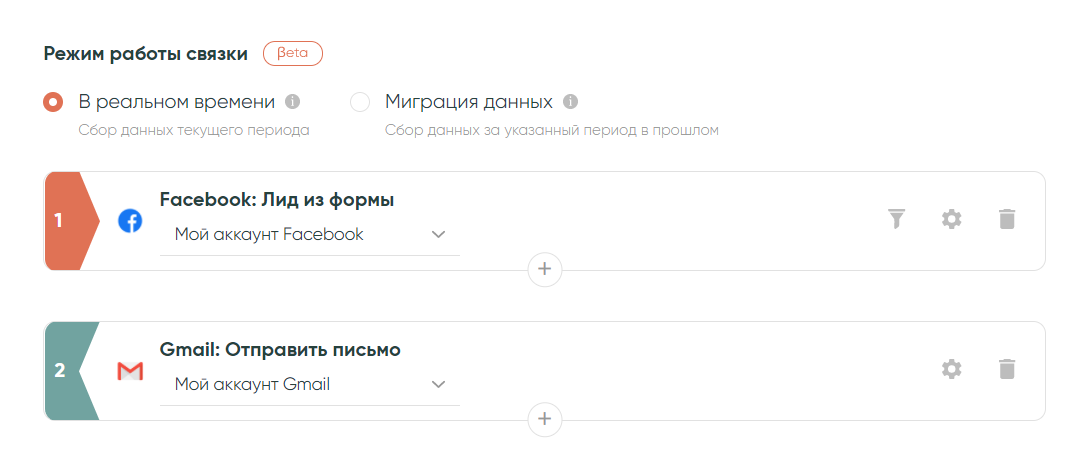This screenshot has height=453, width=1089.
Task: Delete the Facebook lead step
Action: click(x=1007, y=219)
